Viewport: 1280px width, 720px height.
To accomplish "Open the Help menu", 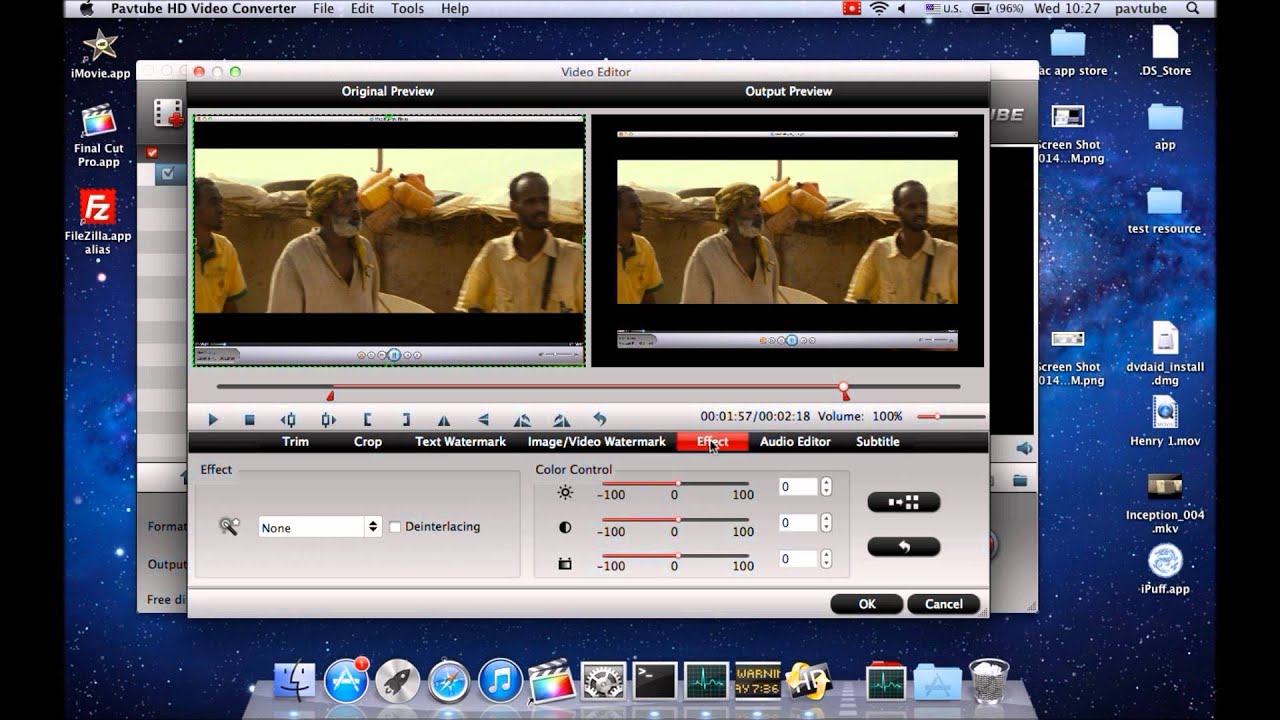I will pos(455,8).
